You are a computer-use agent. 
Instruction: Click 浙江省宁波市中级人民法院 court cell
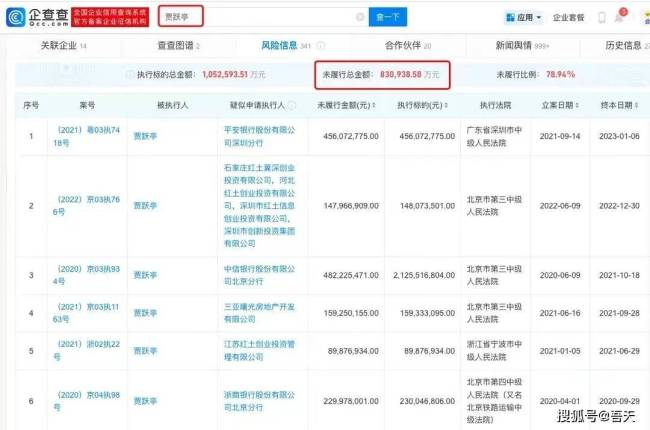tap(494, 350)
